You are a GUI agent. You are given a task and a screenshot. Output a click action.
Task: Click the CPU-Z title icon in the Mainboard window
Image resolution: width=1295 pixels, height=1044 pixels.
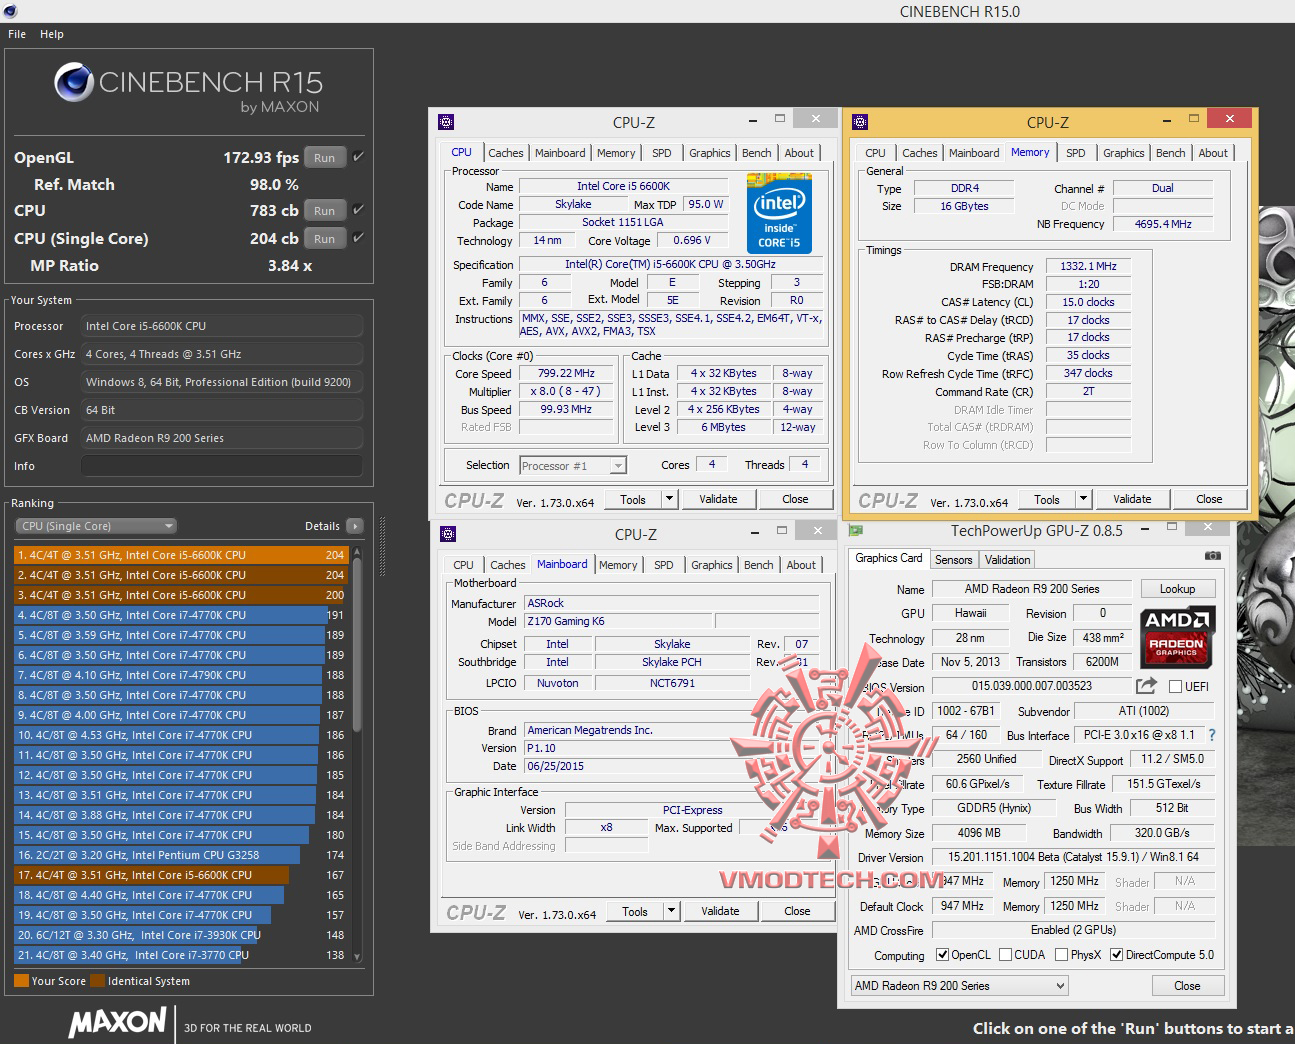pyautogui.click(x=448, y=534)
